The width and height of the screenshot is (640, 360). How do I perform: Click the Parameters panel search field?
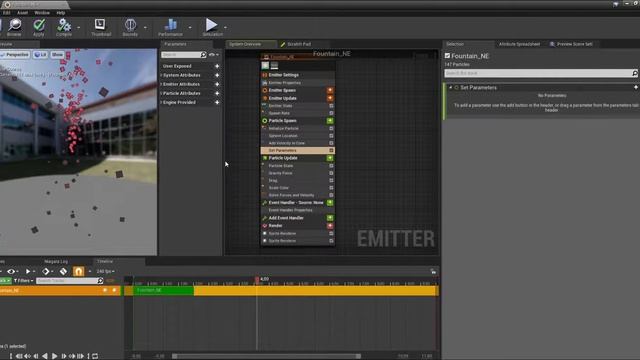coord(184,55)
